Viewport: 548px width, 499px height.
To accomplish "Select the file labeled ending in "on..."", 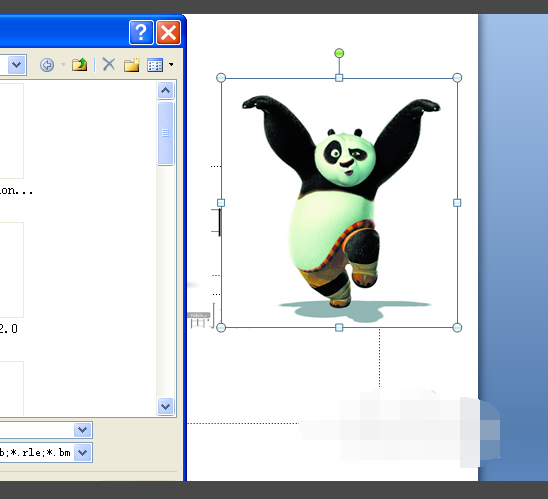I will tap(16, 191).
